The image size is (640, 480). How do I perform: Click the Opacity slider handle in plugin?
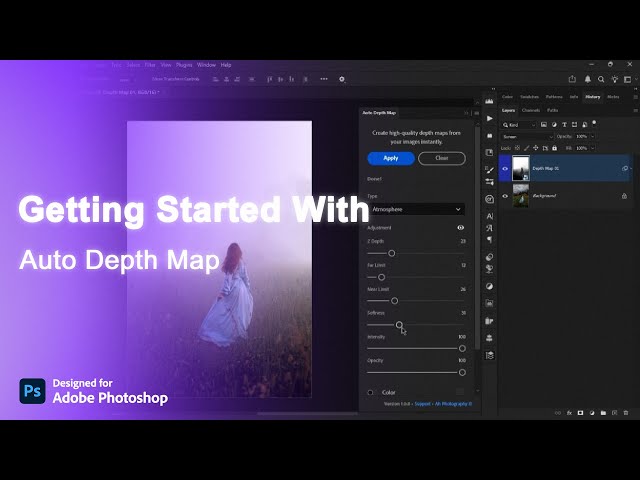[x=462, y=372]
